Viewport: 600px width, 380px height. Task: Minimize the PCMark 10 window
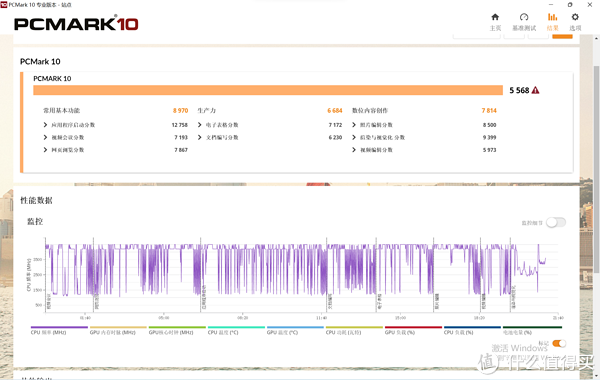[551, 5]
